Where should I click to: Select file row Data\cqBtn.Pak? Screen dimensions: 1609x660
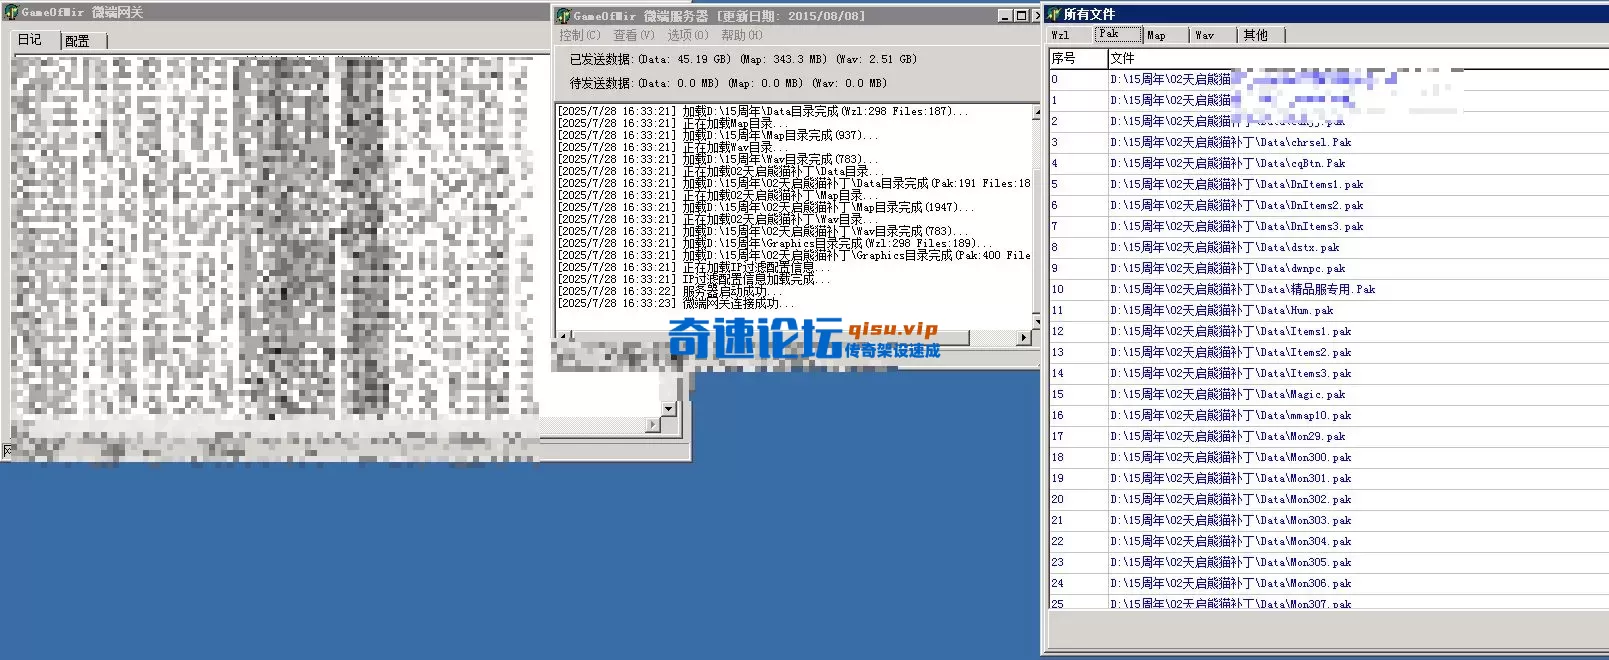[x=1328, y=163]
